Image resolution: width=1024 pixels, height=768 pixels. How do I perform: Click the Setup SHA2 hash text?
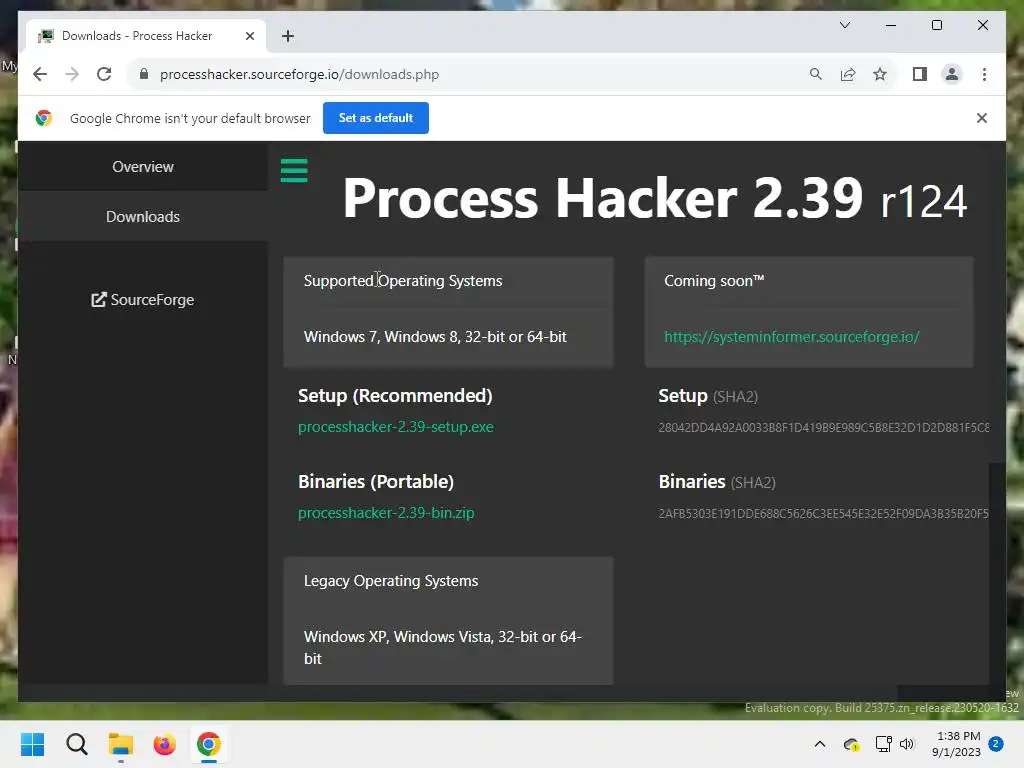click(824, 427)
